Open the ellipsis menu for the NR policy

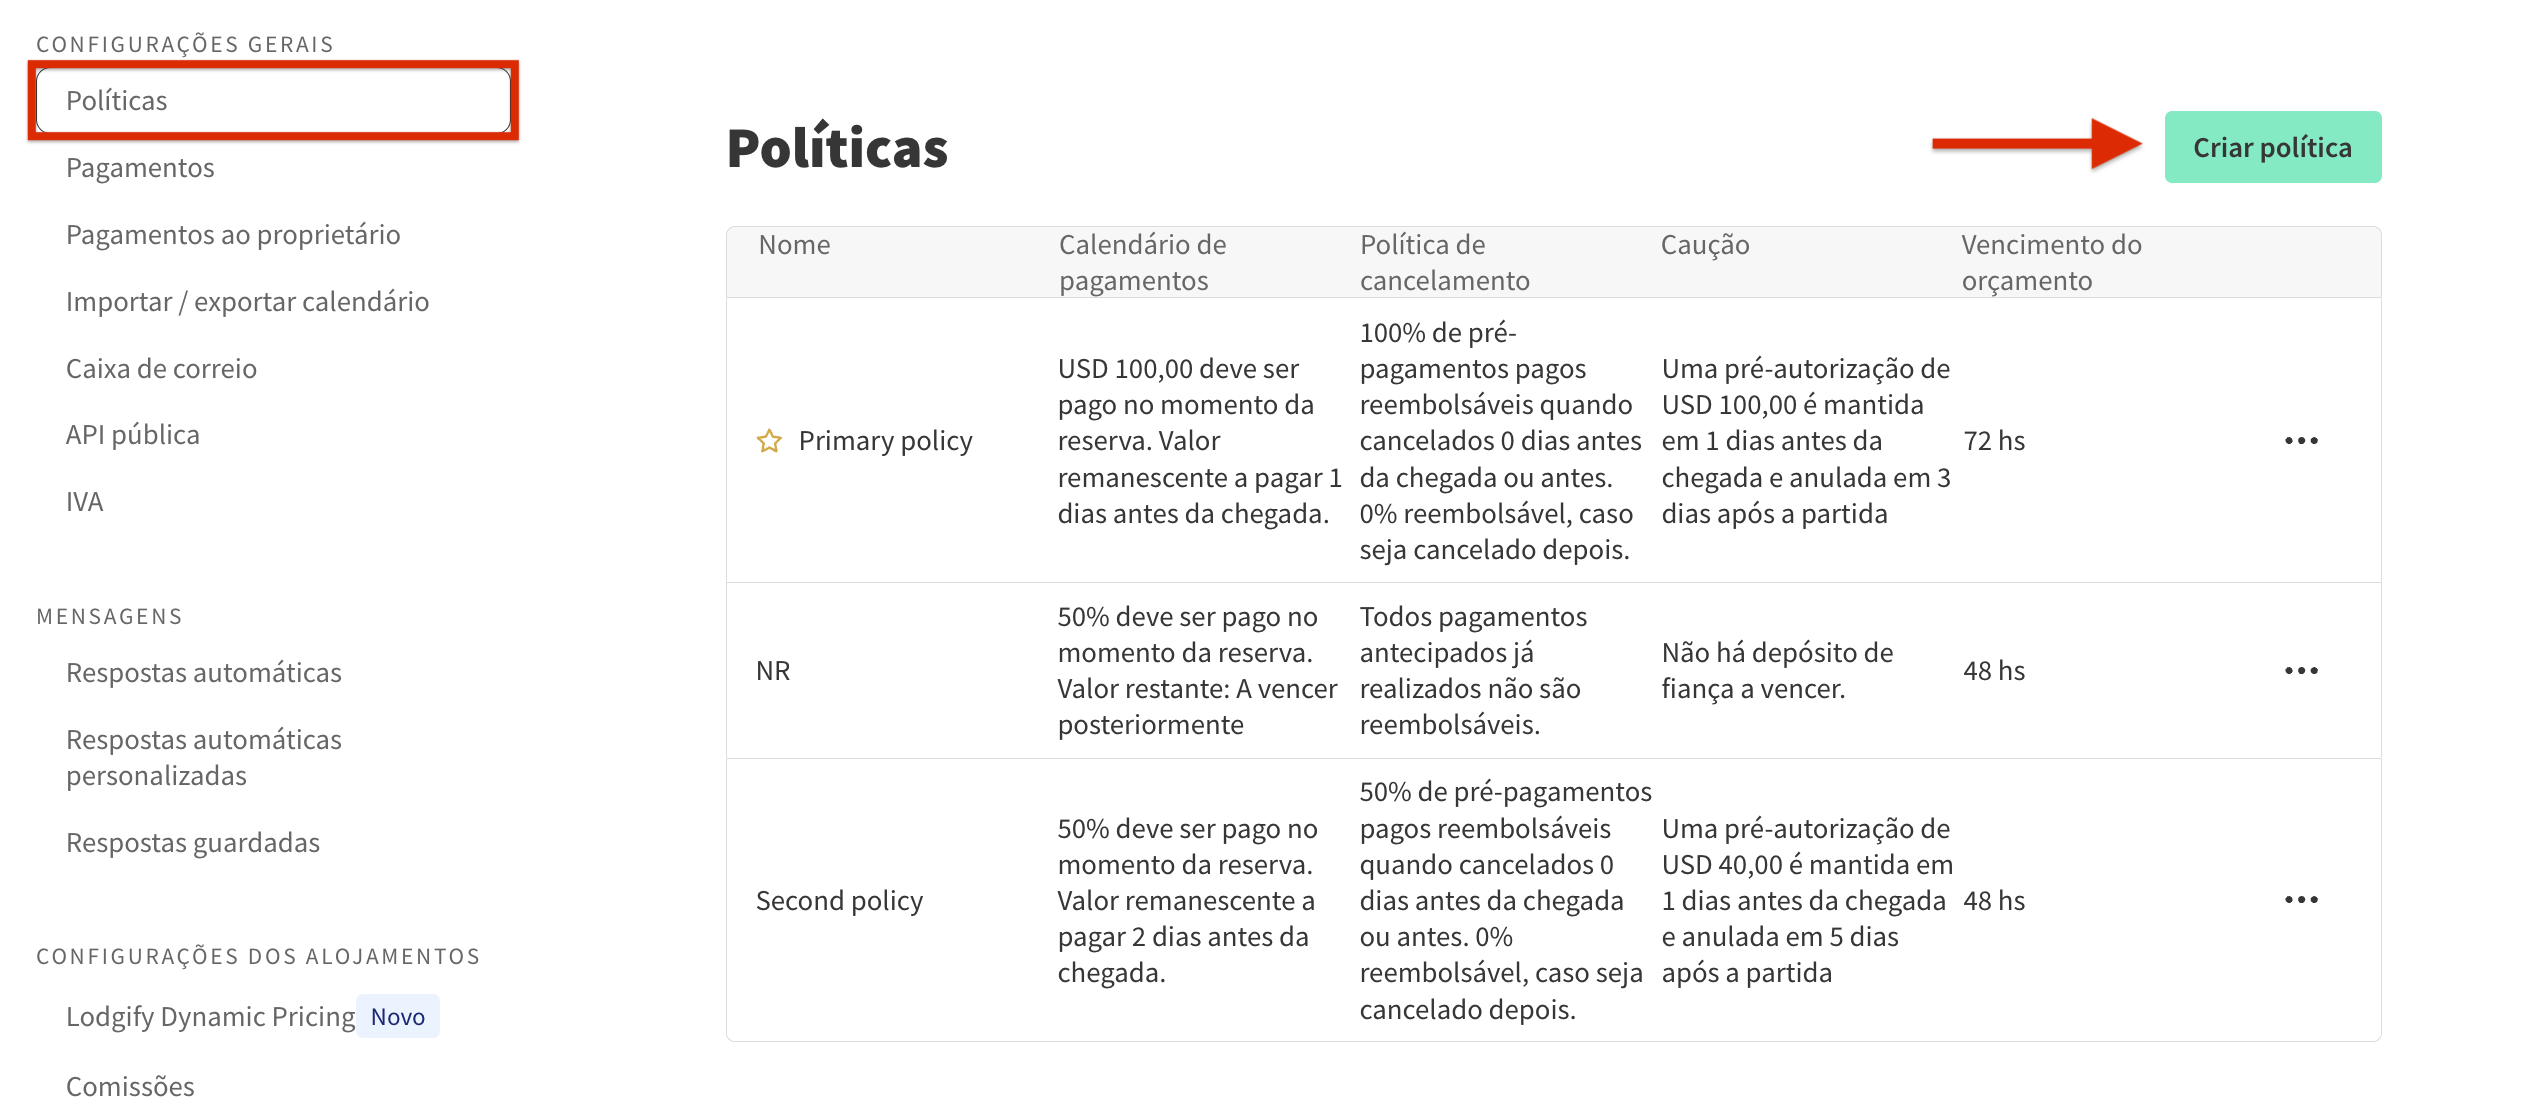point(2303,670)
